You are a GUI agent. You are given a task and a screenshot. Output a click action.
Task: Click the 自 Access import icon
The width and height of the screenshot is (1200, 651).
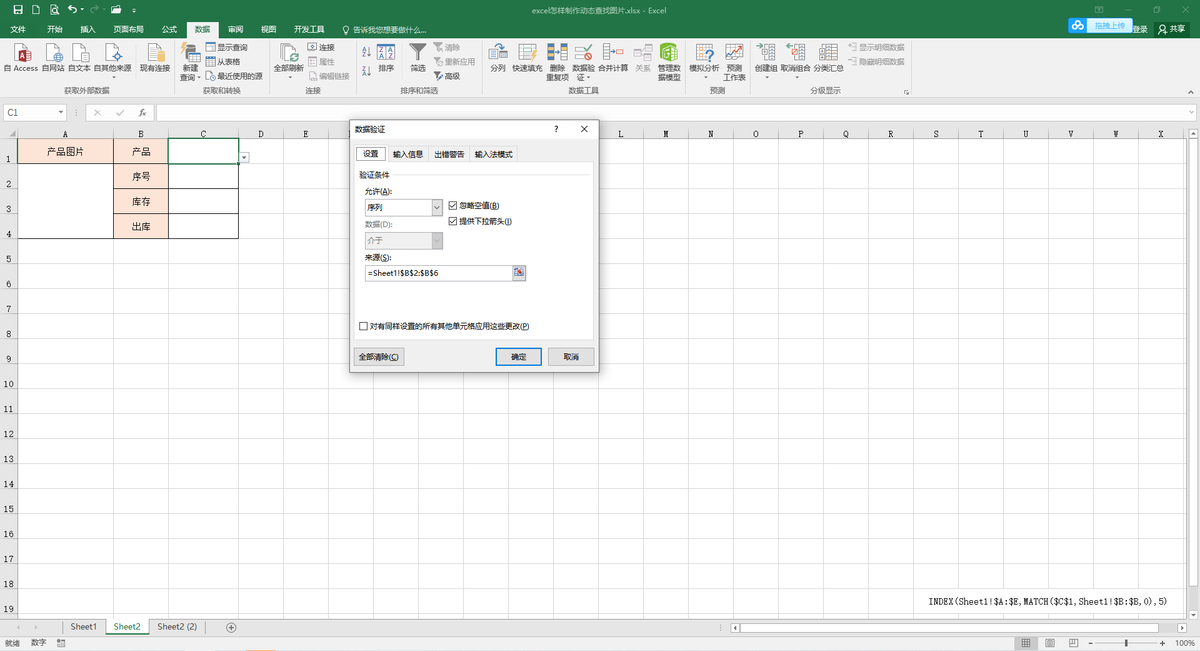click(x=21, y=58)
